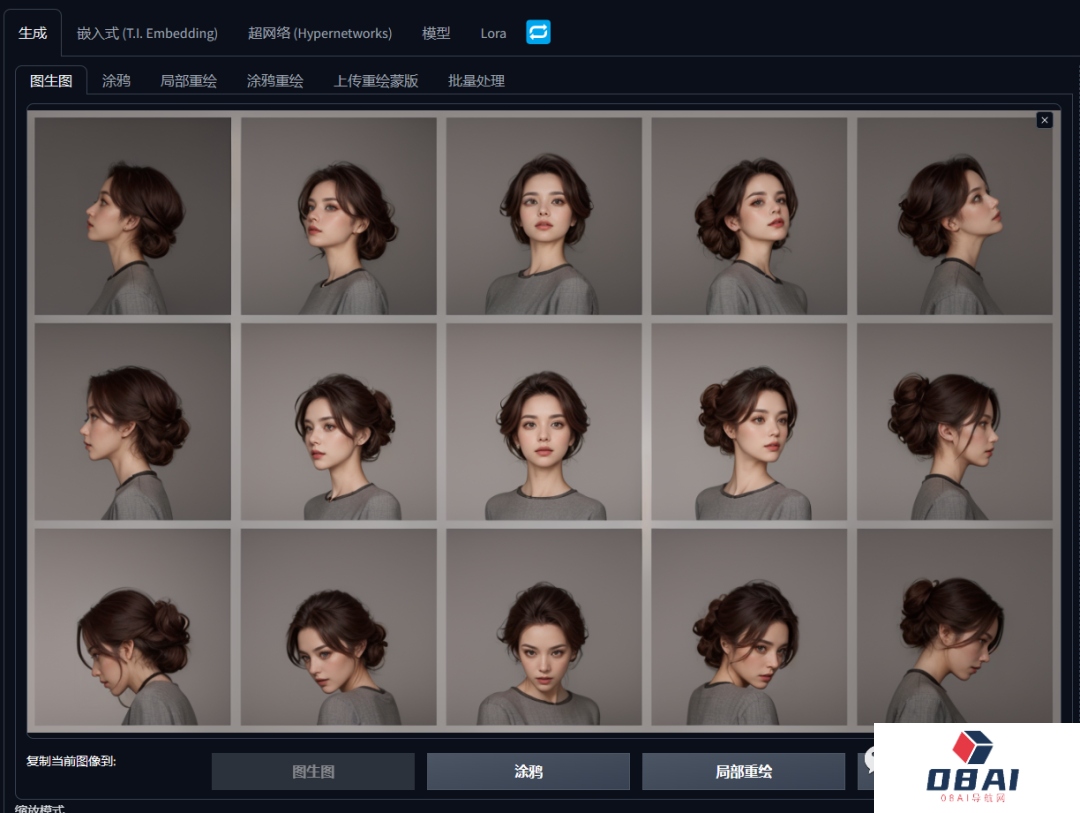Open the 批量处理 sub-tab
This screenshot has height=813, width=1080.
(x=476, y=81)
